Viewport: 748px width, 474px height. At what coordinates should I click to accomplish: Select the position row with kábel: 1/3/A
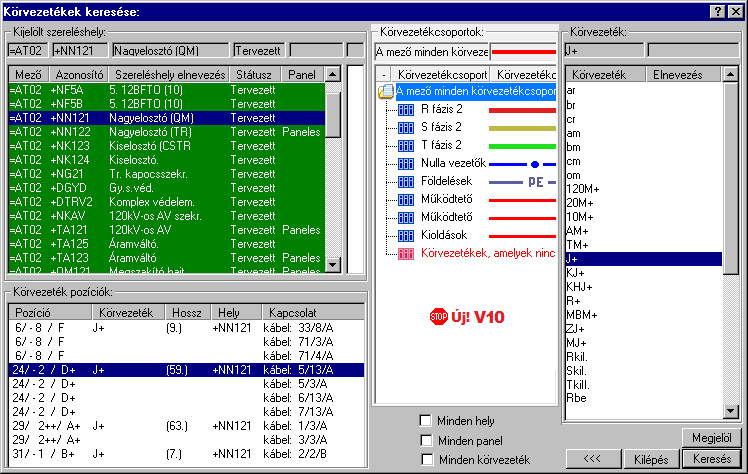(187, 426)
